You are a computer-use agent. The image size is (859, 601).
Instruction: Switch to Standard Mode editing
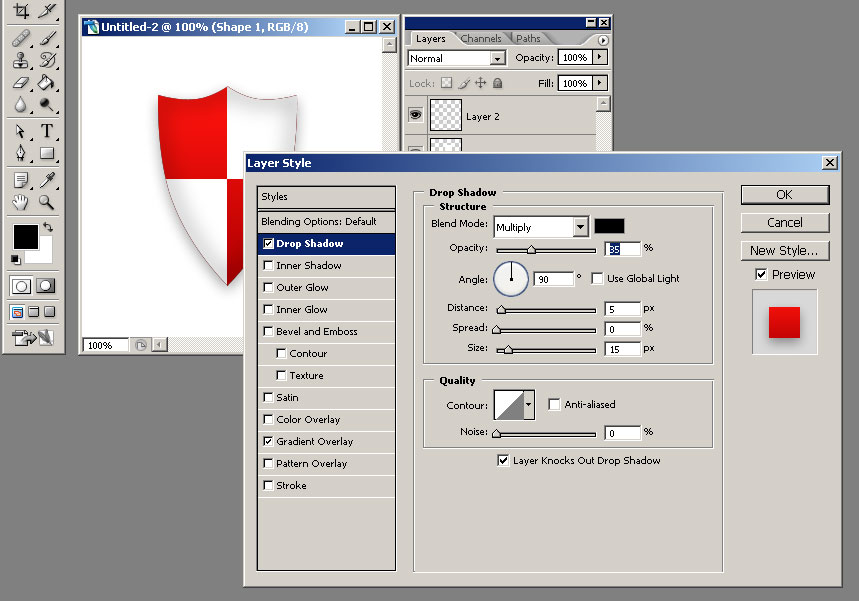tap(21, 285)
